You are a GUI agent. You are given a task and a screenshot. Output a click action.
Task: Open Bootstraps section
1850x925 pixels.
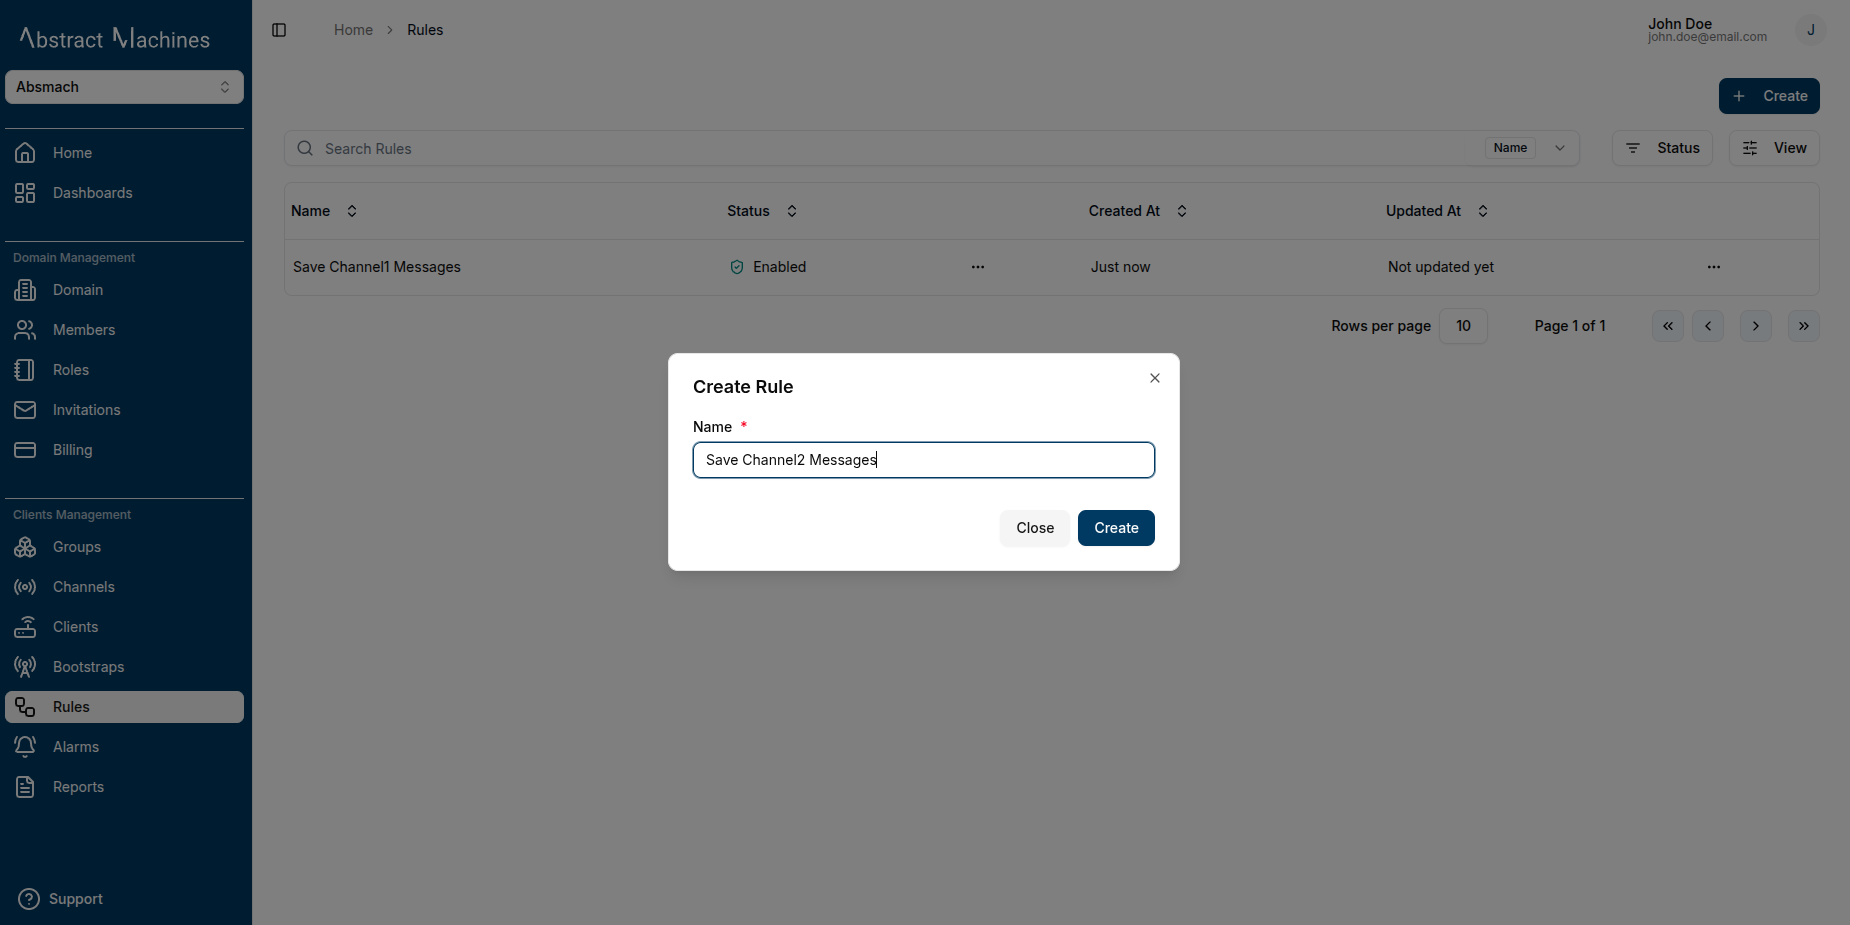124,667
